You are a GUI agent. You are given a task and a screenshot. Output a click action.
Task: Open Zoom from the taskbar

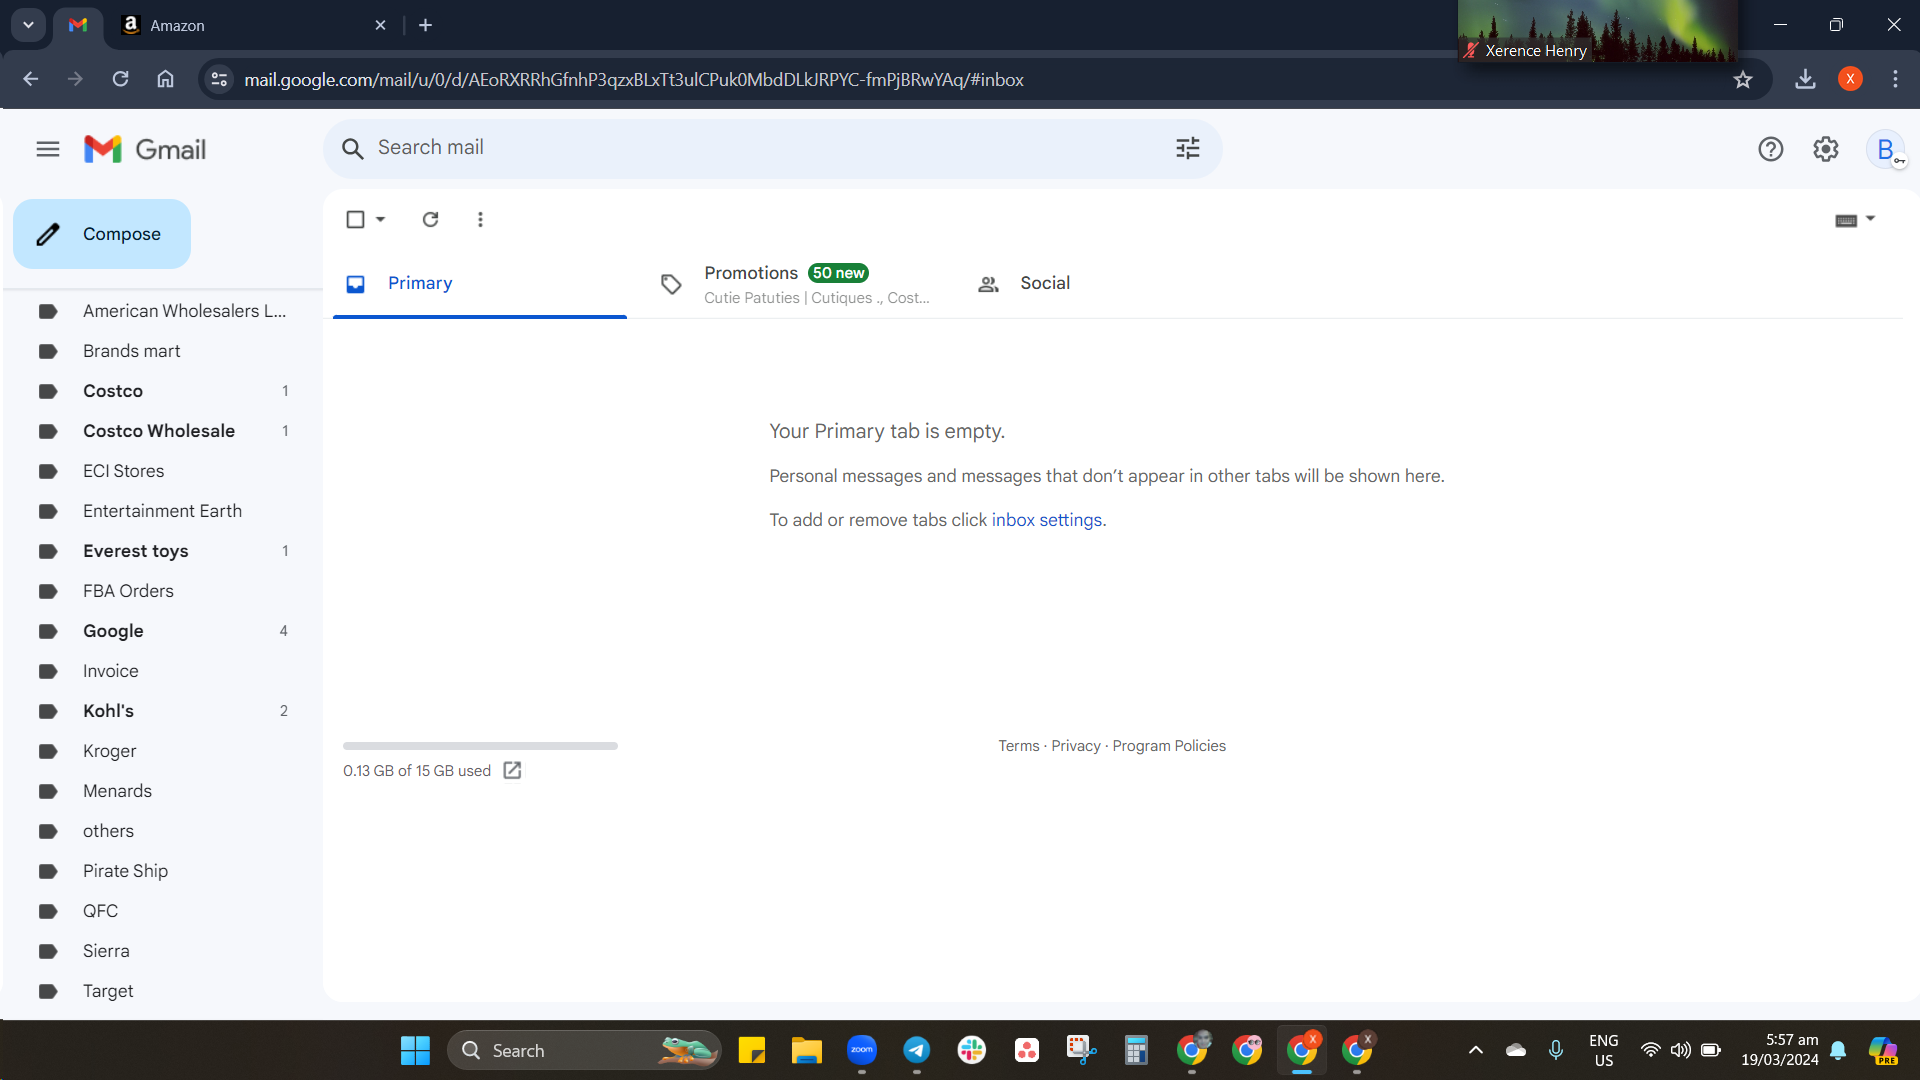(861, 1050)
